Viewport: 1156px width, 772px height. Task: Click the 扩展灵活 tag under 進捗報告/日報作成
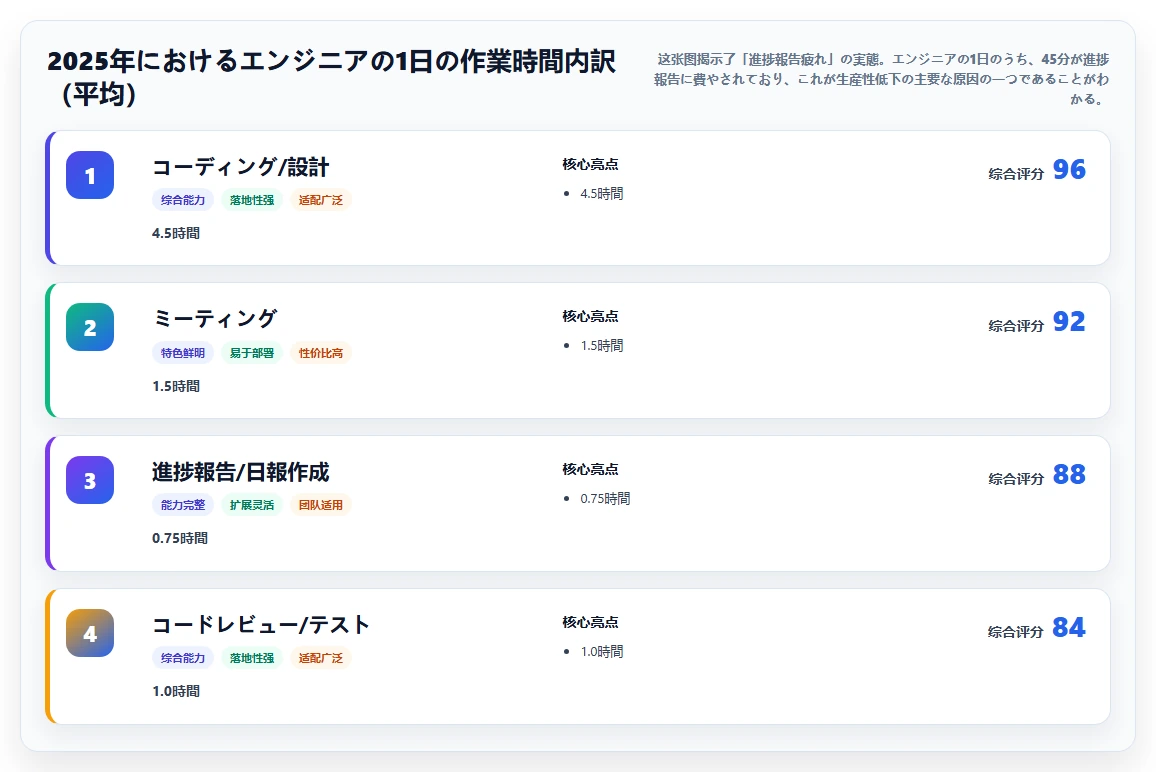click(x=251, y=505)
